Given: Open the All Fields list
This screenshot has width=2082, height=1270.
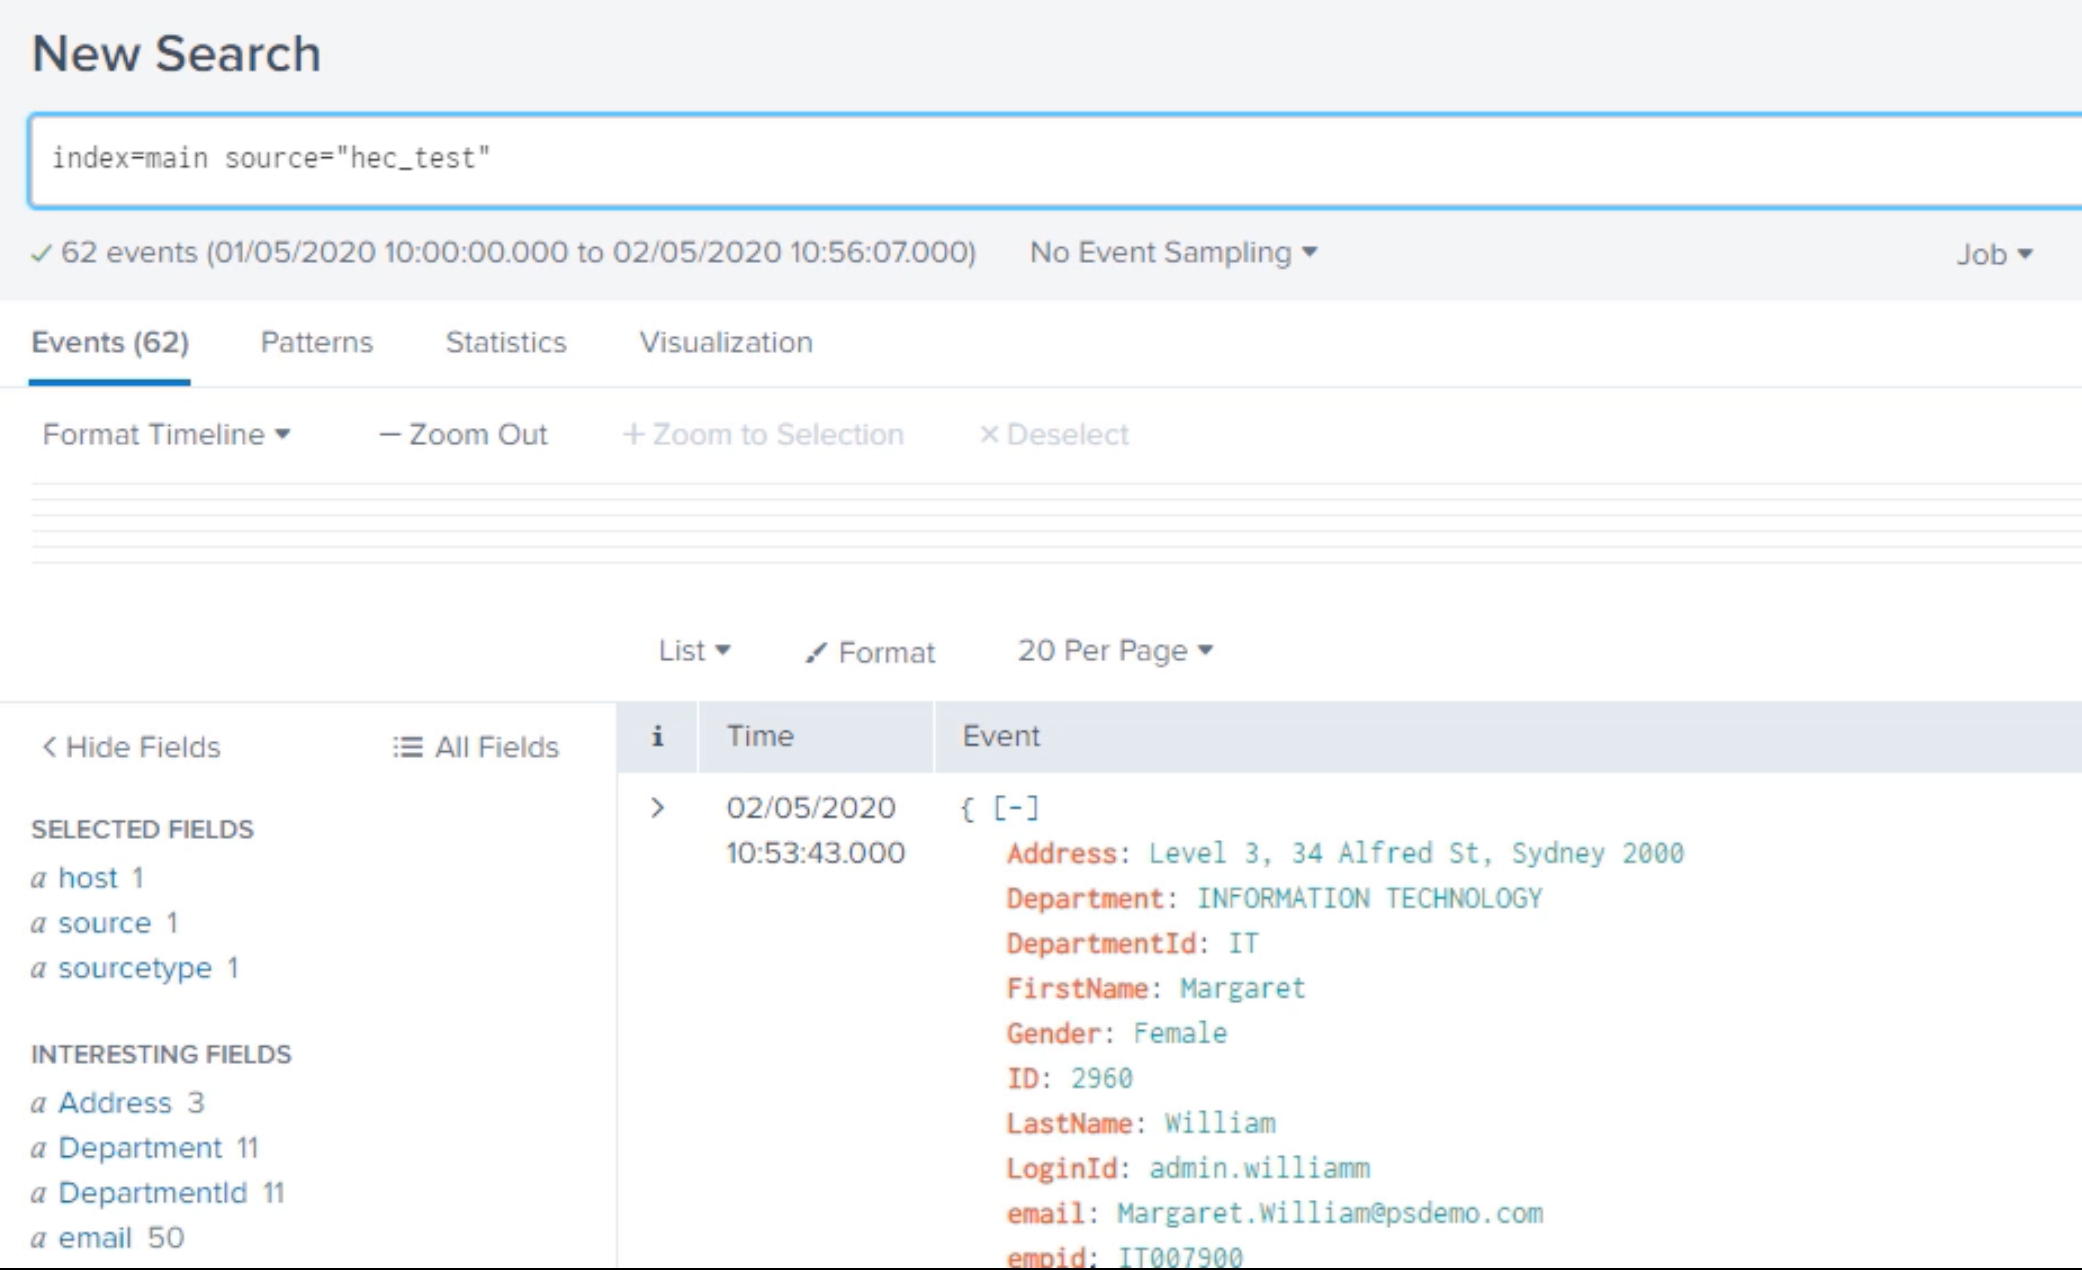Looking at the screenshot, I should pos(475,747).
